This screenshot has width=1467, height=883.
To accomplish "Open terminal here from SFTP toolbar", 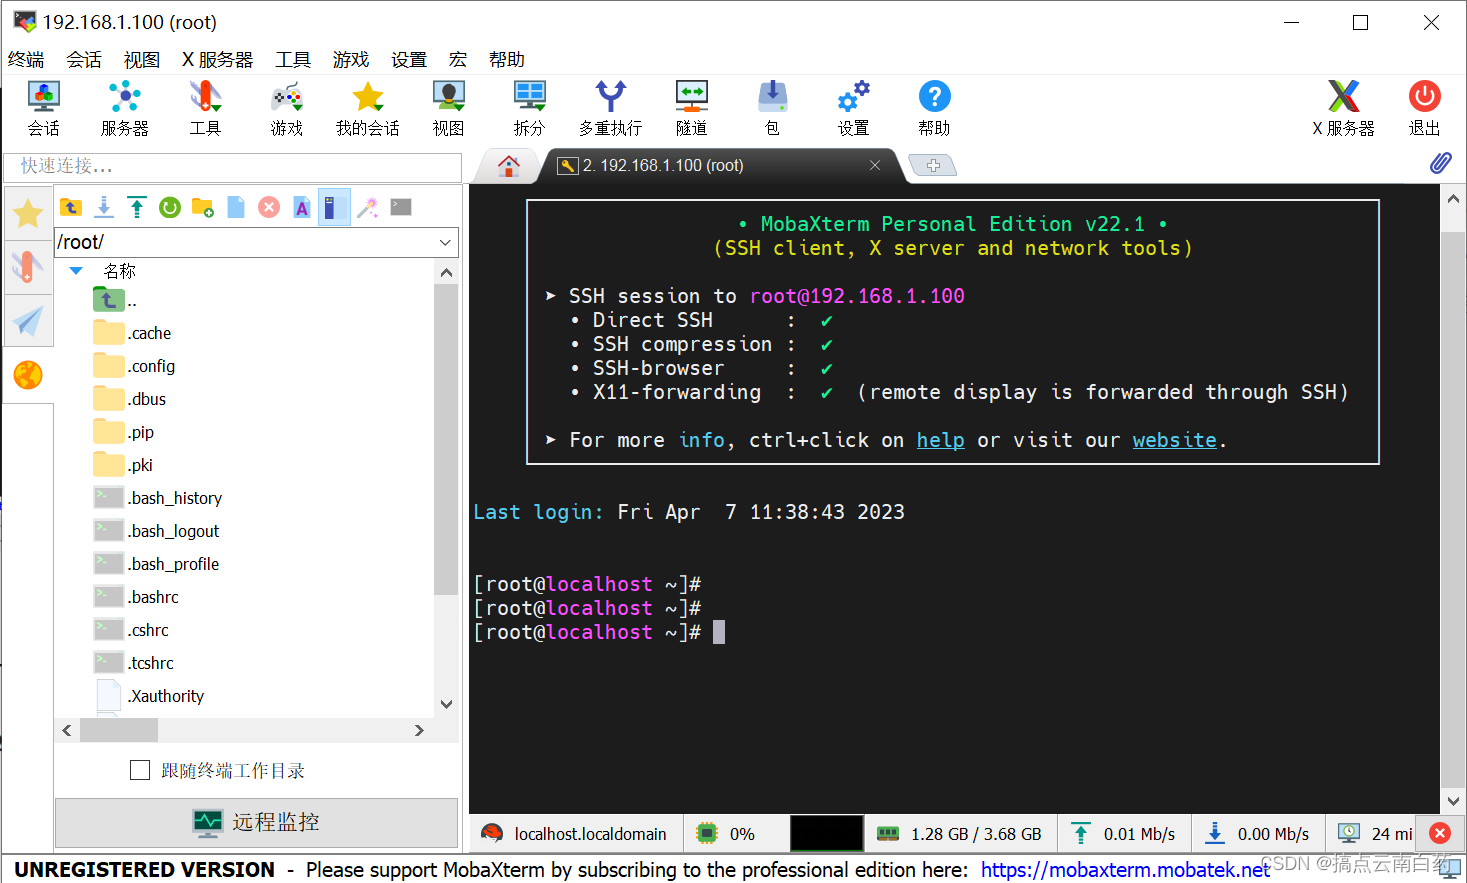I will tap(401, 207).
